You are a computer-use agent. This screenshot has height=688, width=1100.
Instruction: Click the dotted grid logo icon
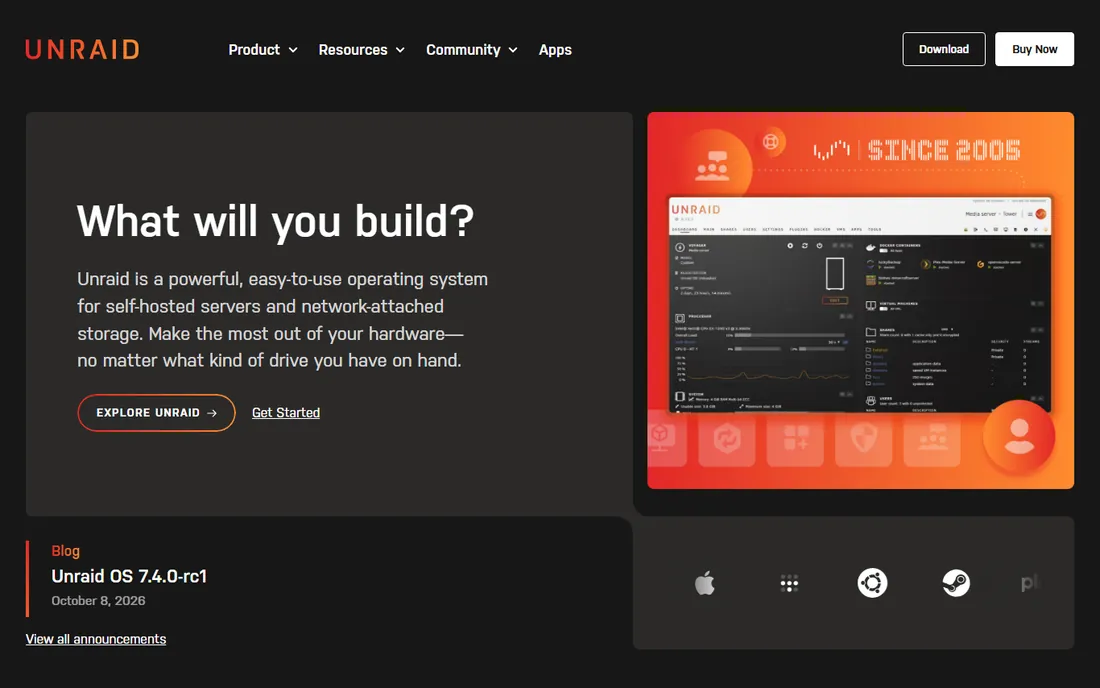(789, 583)
